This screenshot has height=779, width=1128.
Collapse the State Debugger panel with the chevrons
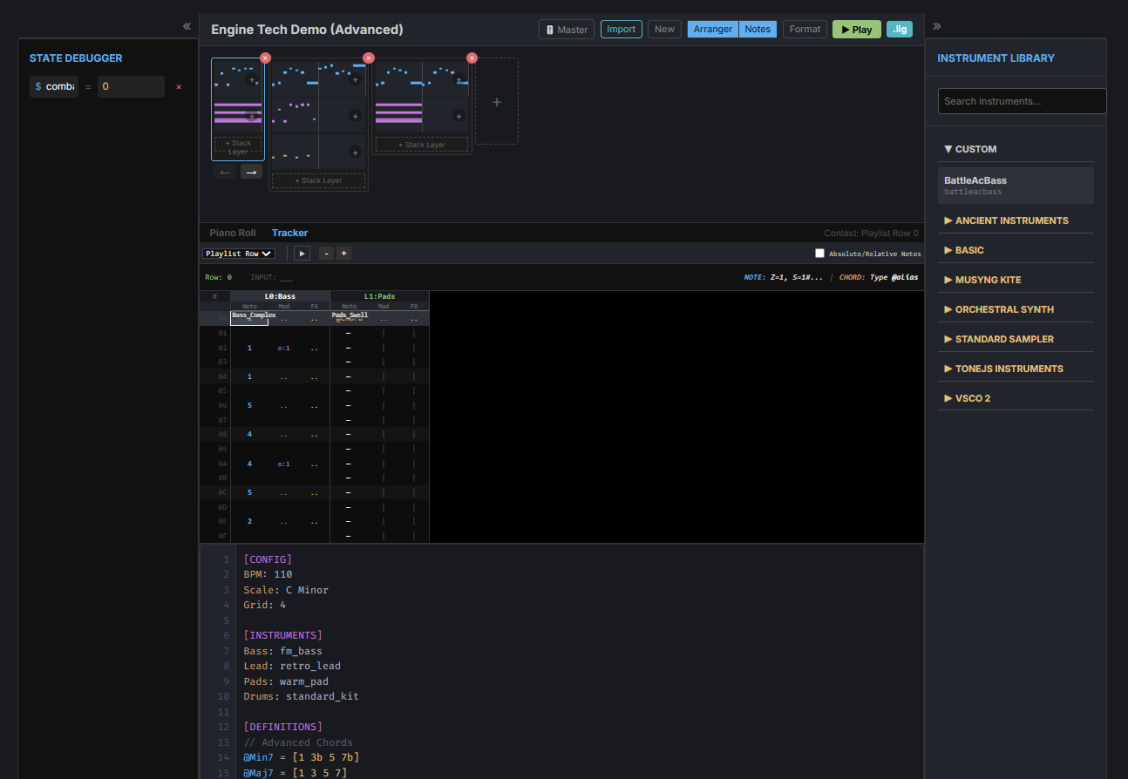coord(187,26)
